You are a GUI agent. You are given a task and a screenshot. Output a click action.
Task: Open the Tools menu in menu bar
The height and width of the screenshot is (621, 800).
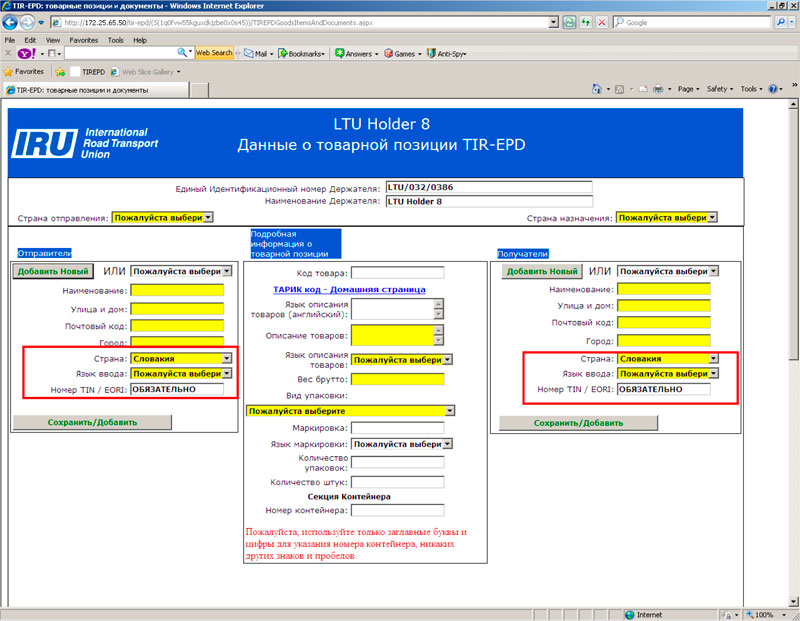116,40
